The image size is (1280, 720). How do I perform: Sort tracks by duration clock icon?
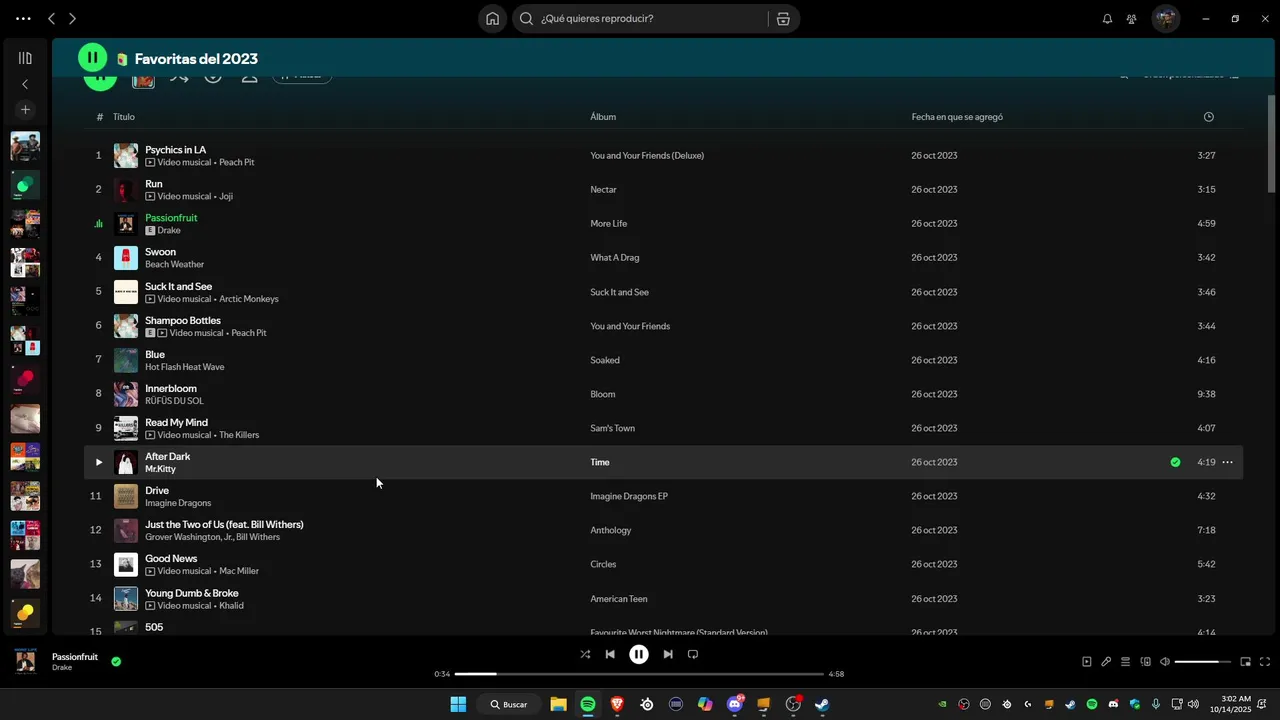pos(1208,117)
